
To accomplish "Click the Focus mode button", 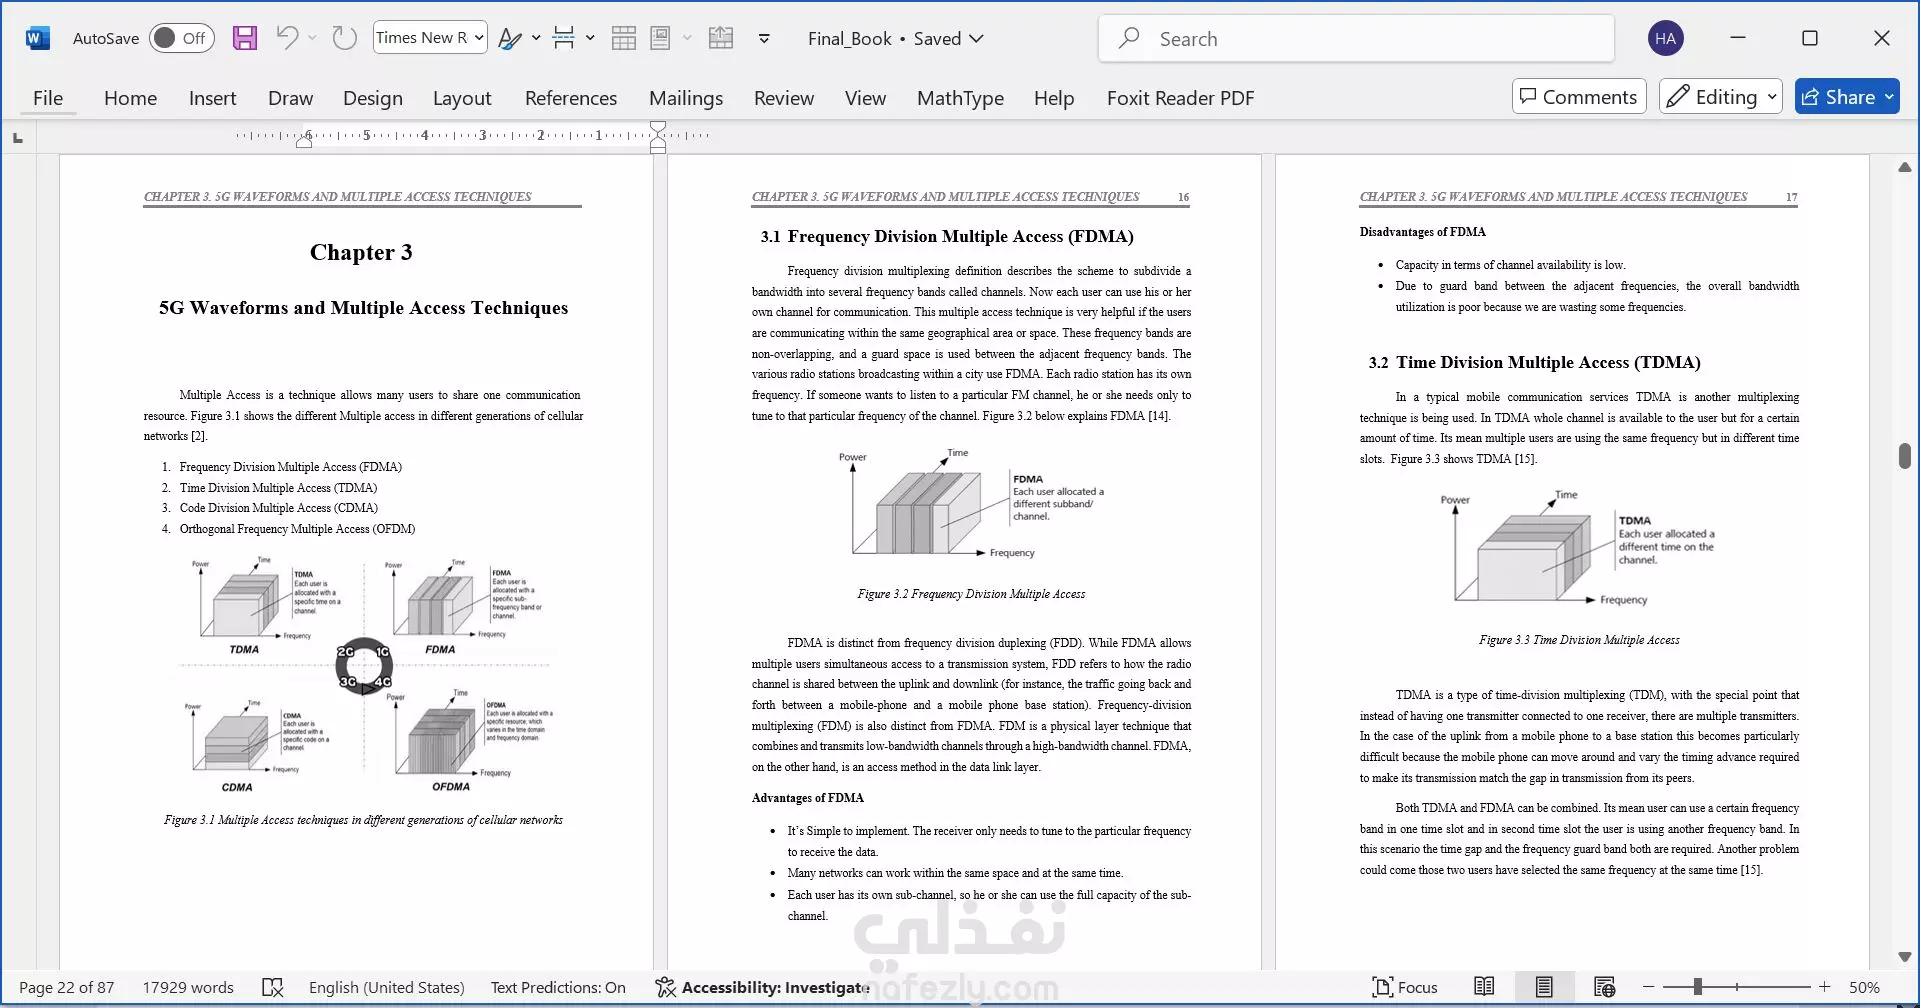I will click(x=1405, y=987).
